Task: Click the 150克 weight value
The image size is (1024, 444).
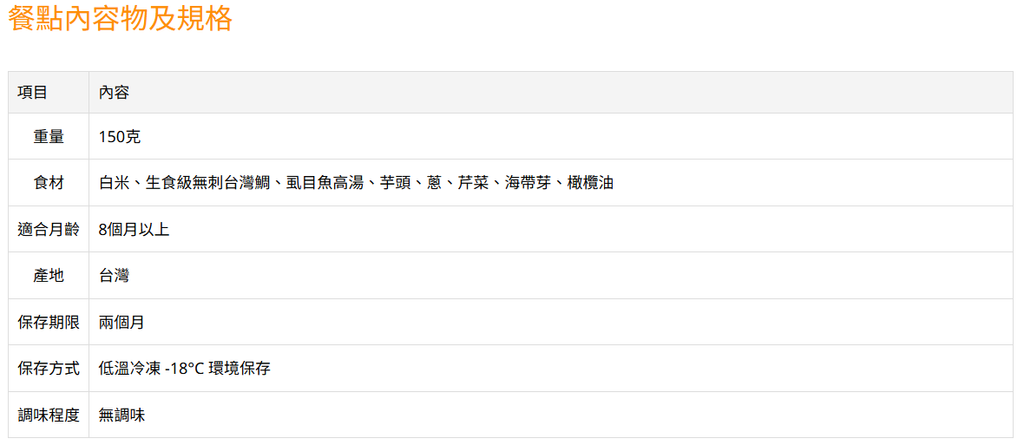Action: point(120,137)
